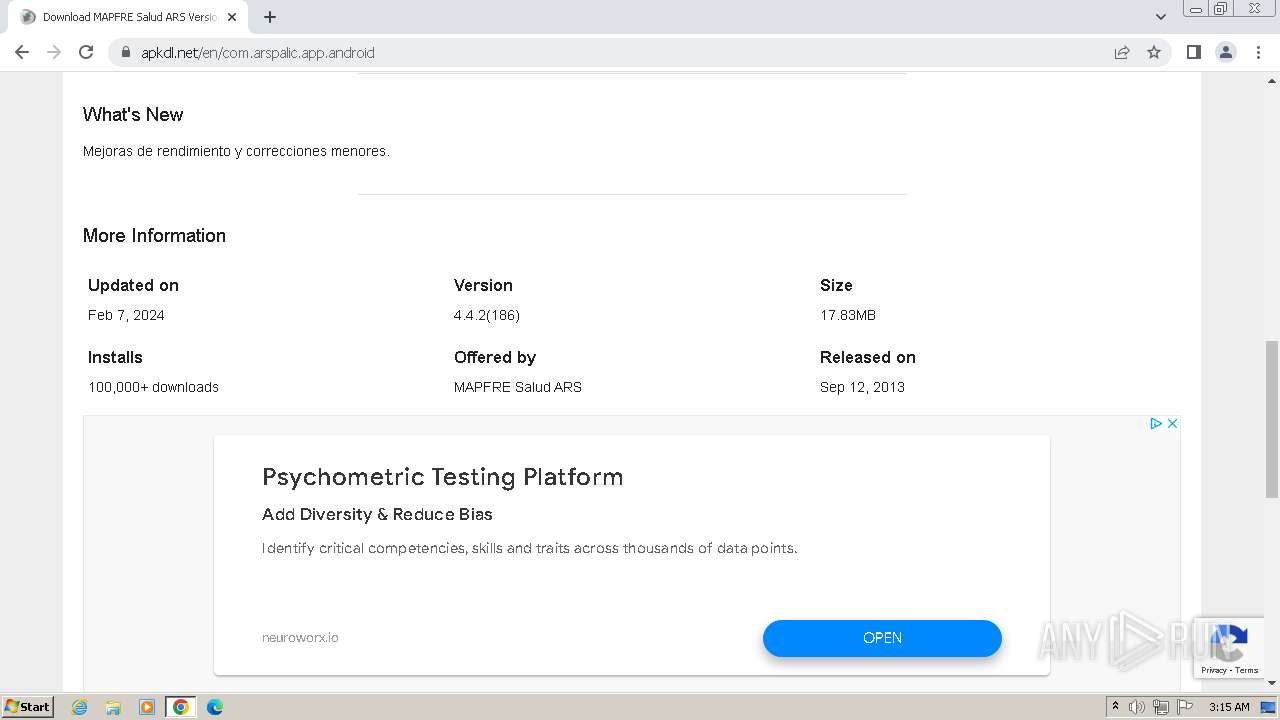
Task: Visit neuroworx.io ad link
Action: [x=300, y=638]
